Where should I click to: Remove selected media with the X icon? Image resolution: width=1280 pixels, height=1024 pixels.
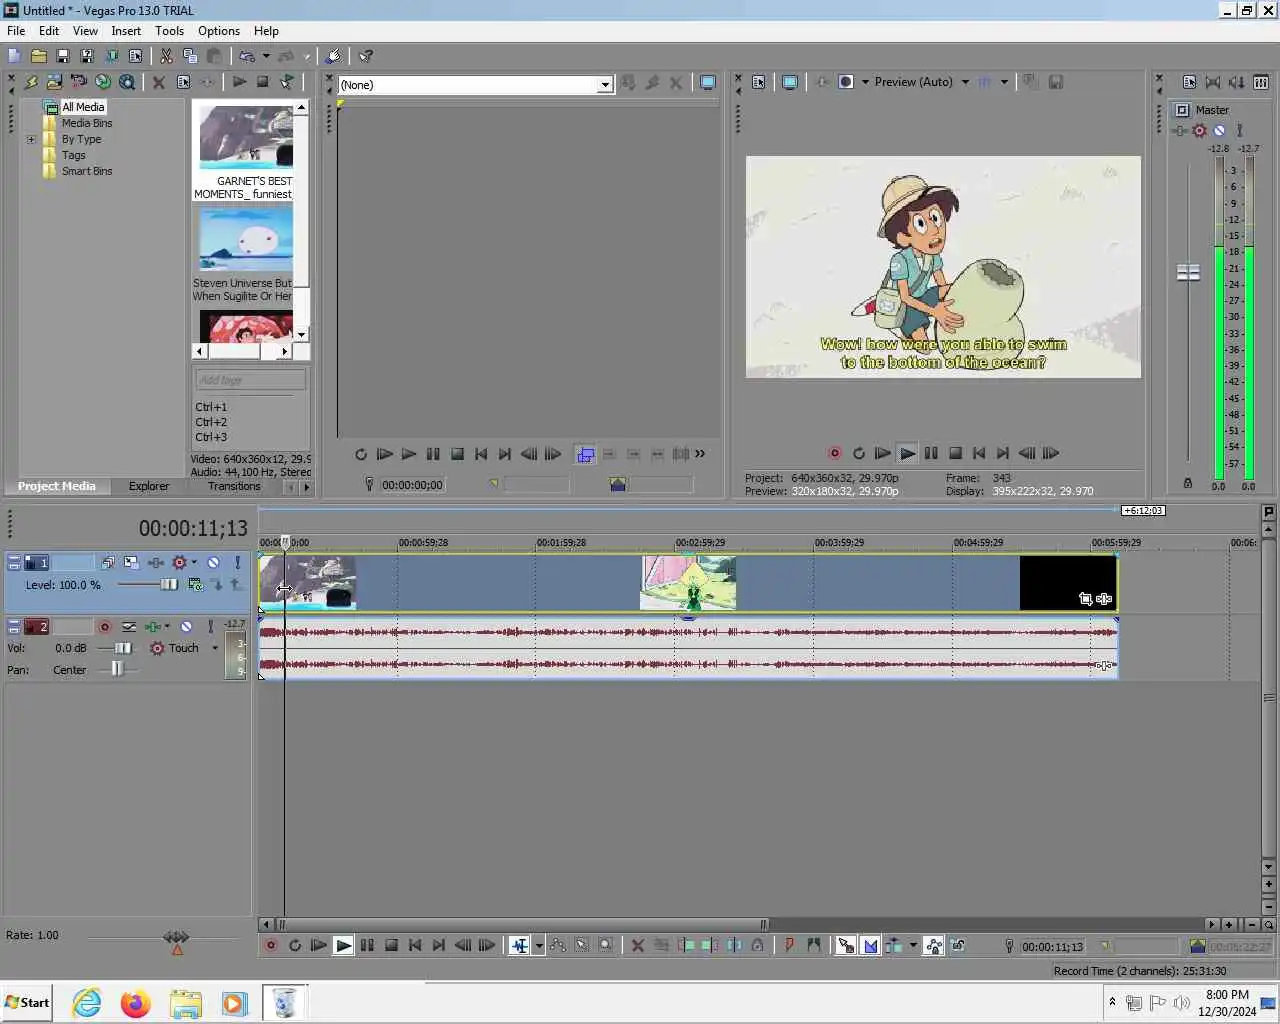point(158,82)
